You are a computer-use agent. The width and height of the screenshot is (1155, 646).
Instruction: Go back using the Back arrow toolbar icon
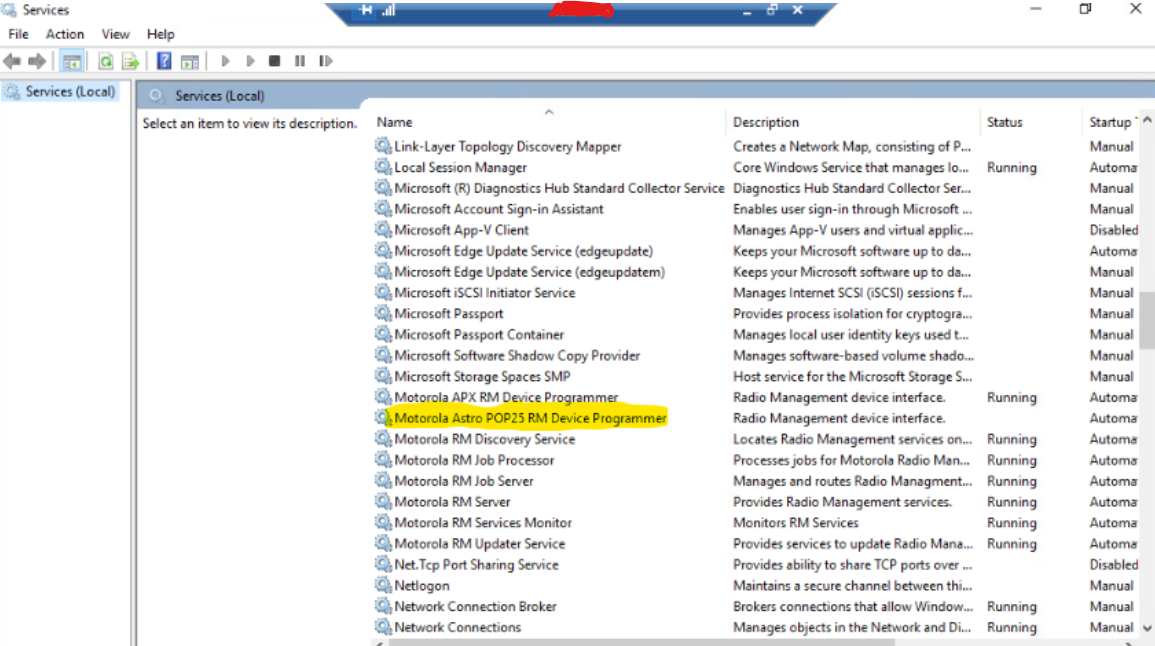12,61
